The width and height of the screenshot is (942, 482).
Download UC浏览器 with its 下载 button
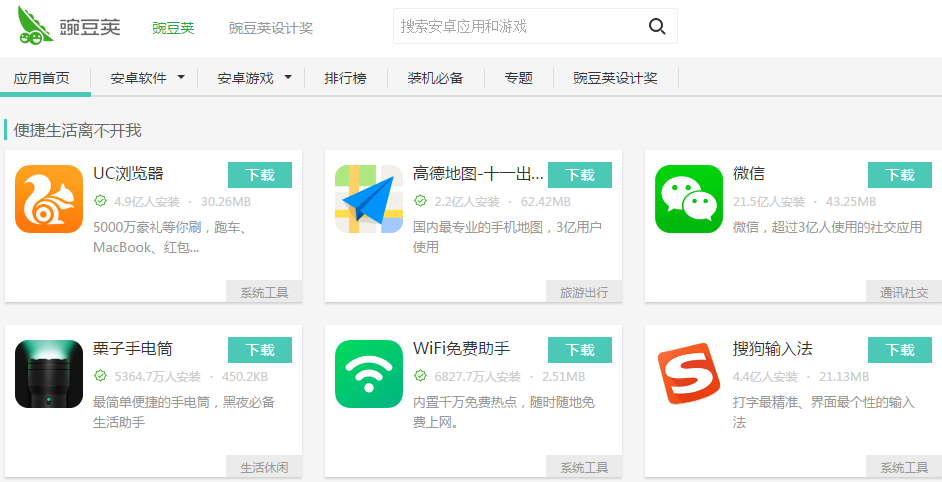coord(260,175)
